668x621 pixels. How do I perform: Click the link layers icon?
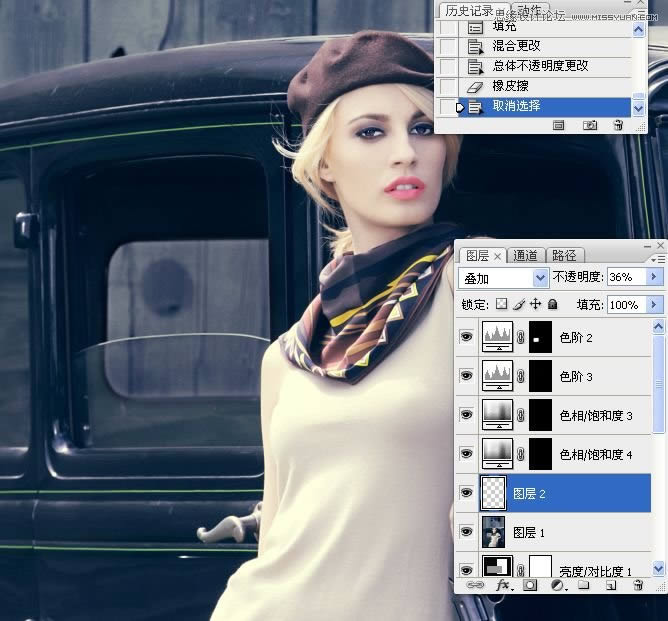[476, 585]
